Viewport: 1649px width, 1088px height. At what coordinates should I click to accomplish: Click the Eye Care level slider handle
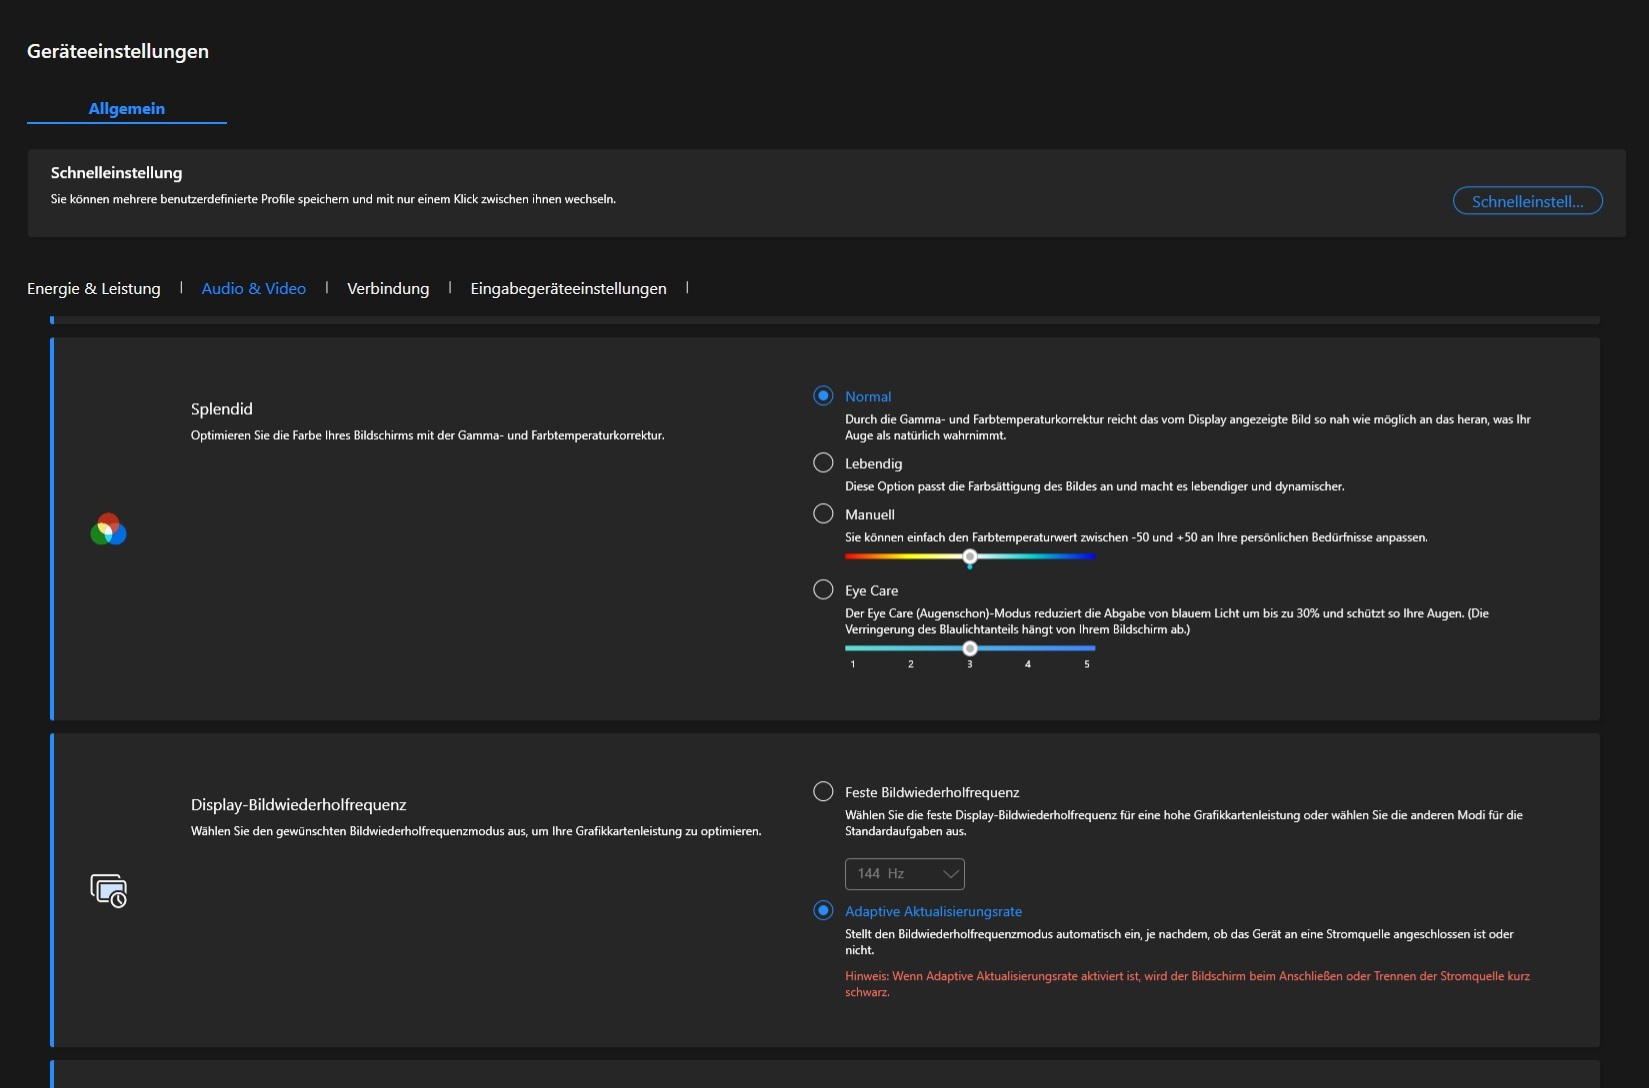coord(970,648)
